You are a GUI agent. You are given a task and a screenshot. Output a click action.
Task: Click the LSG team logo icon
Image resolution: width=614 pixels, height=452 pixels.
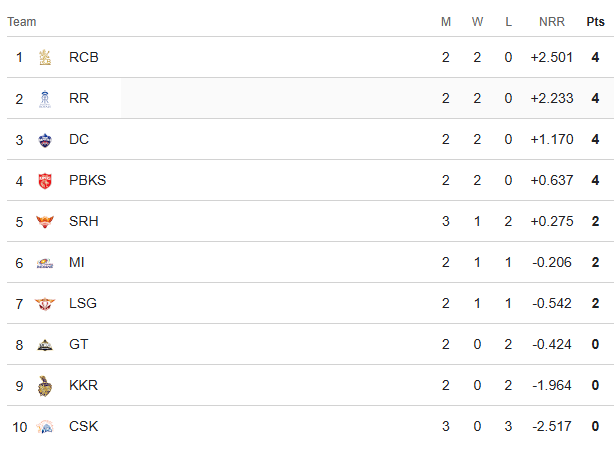pos(44,304)
